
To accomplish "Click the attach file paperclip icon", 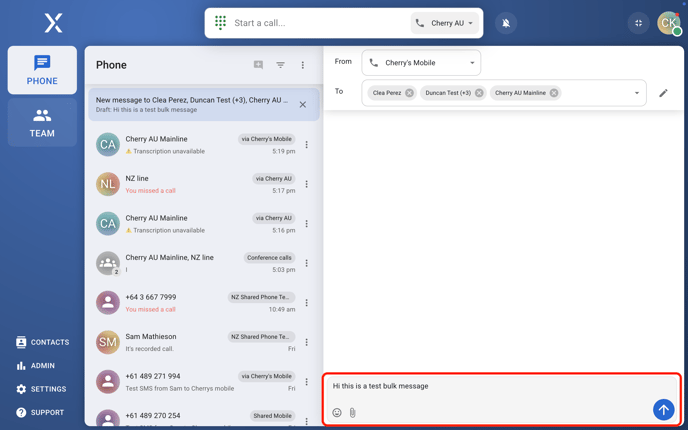I will tap(352, 412).
